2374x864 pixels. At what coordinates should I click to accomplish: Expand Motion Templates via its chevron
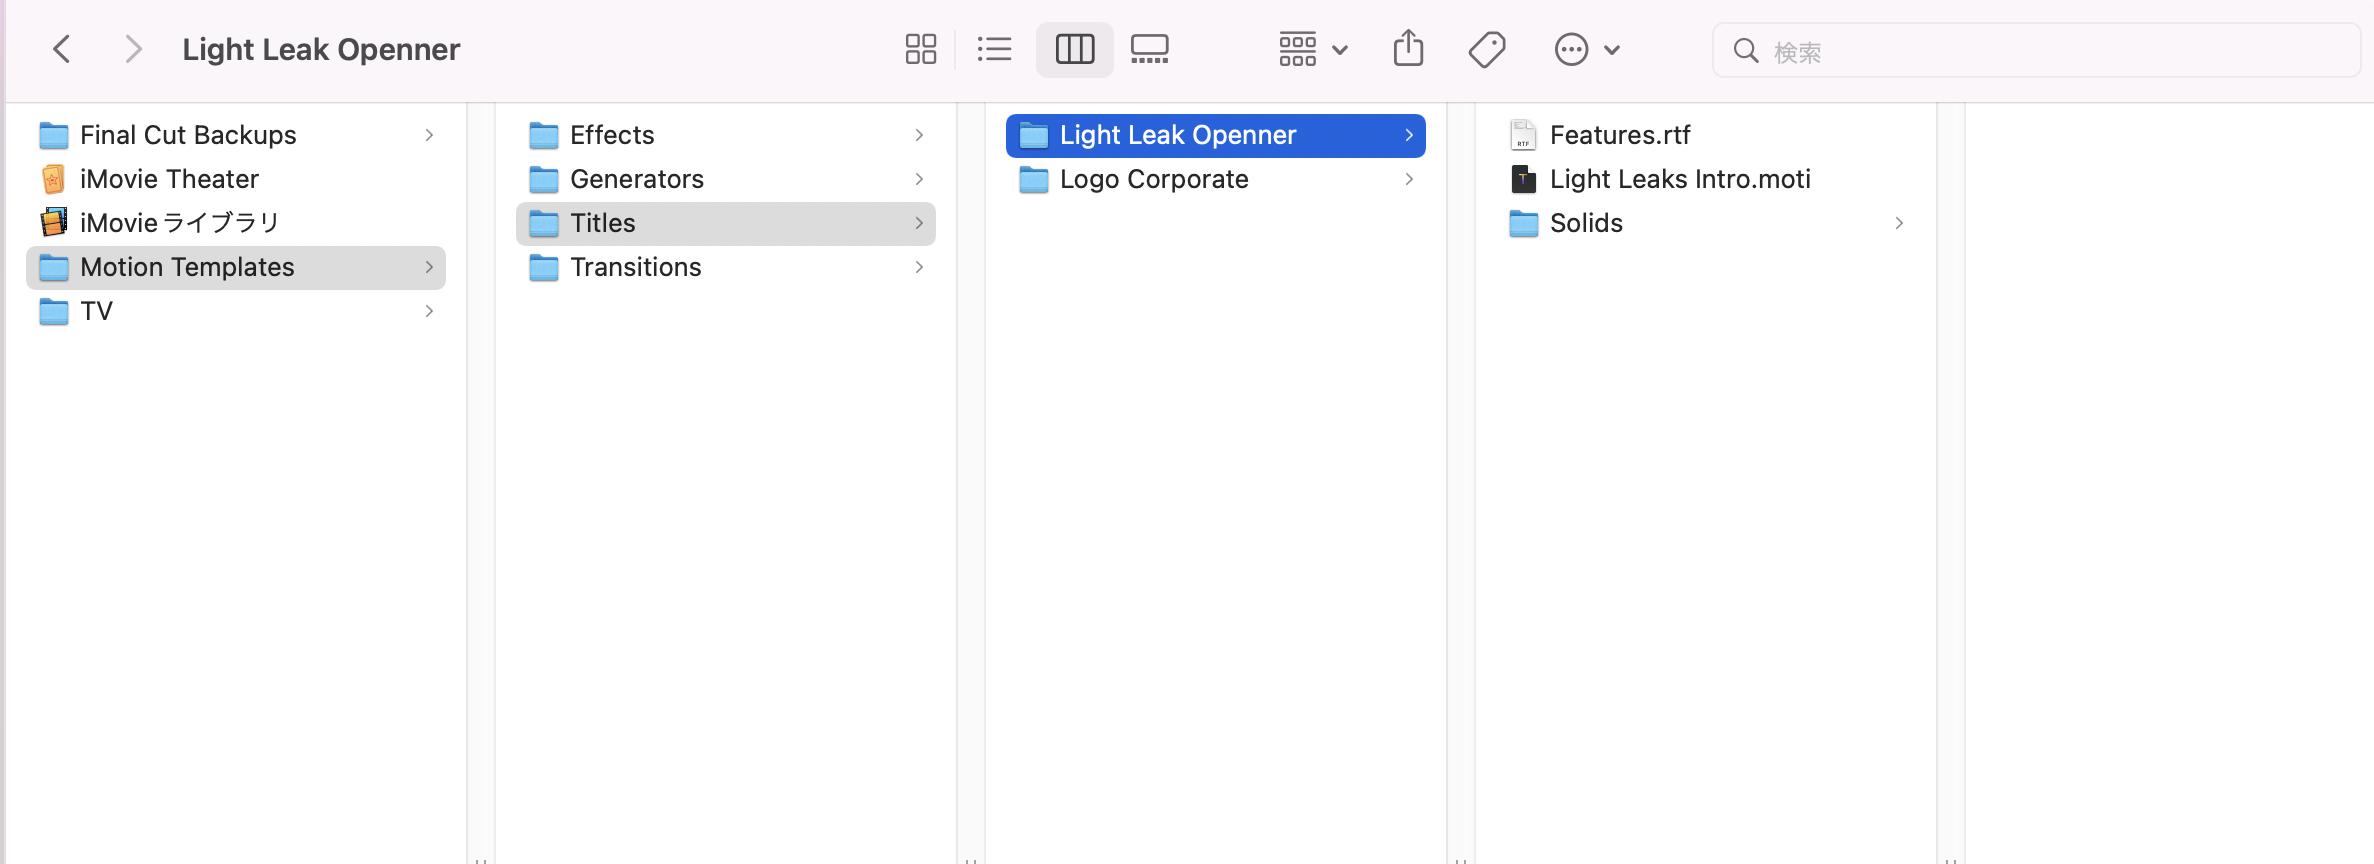(429, 267)
